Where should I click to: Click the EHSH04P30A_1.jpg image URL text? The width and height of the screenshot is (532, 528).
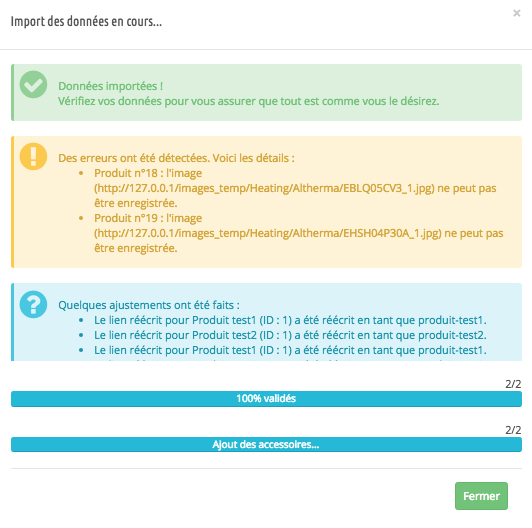(x=268, y=233)
